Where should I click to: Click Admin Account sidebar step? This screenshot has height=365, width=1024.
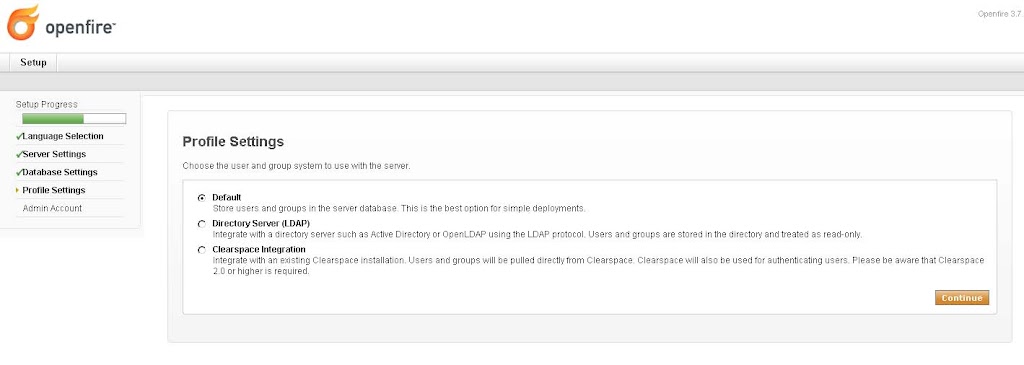(52, 208)
